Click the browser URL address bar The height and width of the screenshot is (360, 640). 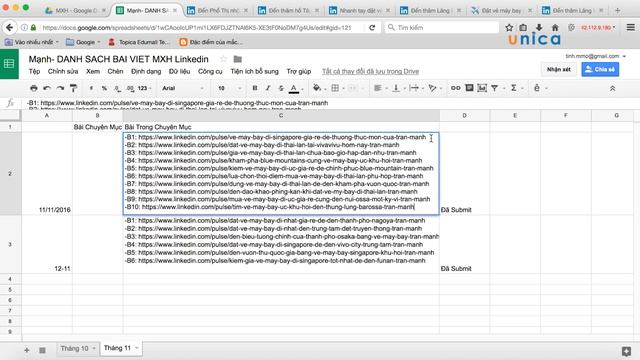(196, 27)
